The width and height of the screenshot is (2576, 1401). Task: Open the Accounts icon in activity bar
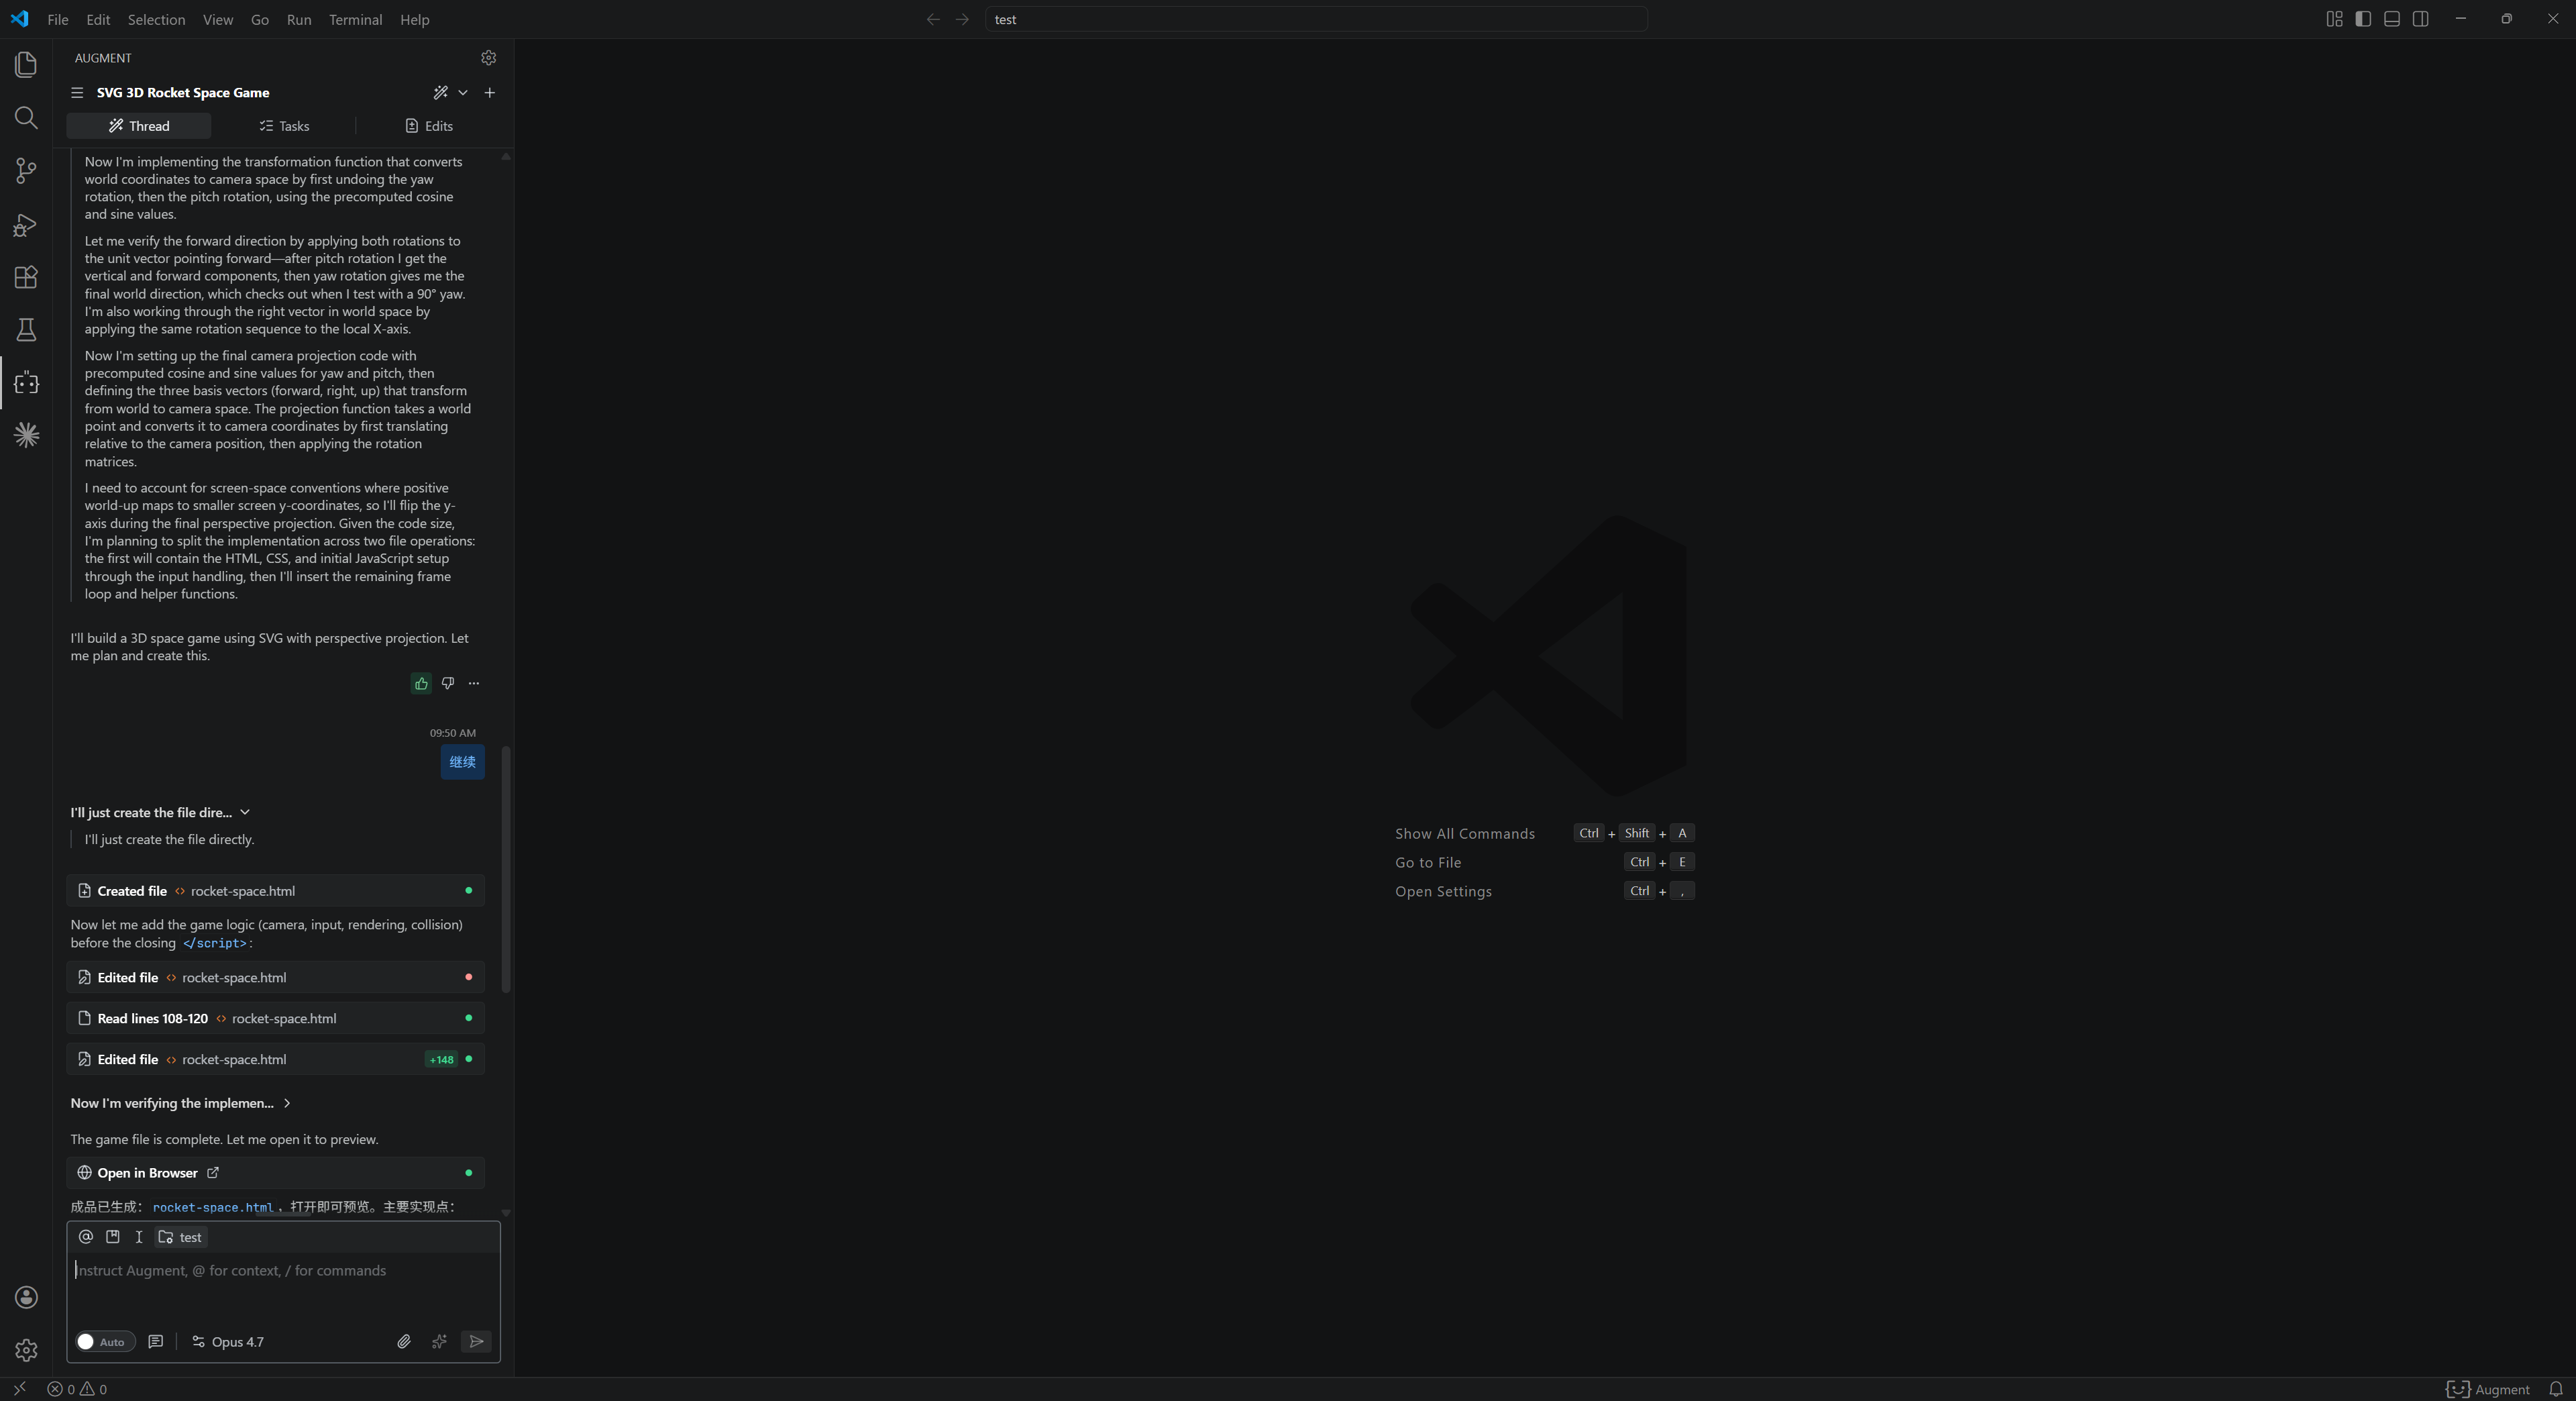(26, 1297)
